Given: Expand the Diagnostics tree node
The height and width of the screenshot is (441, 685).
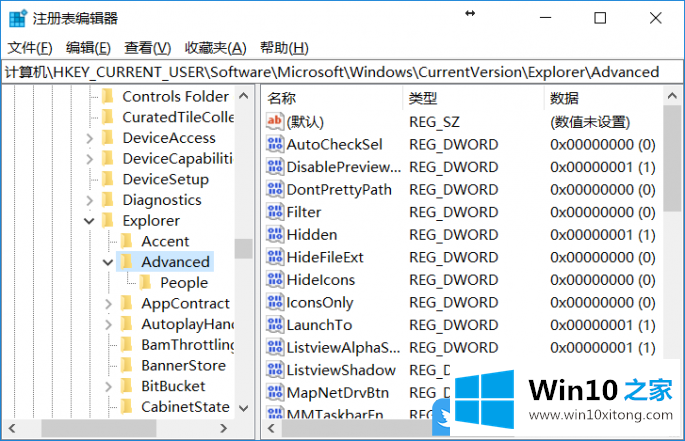Looking at the screenshot, I should tap(90, 200).
